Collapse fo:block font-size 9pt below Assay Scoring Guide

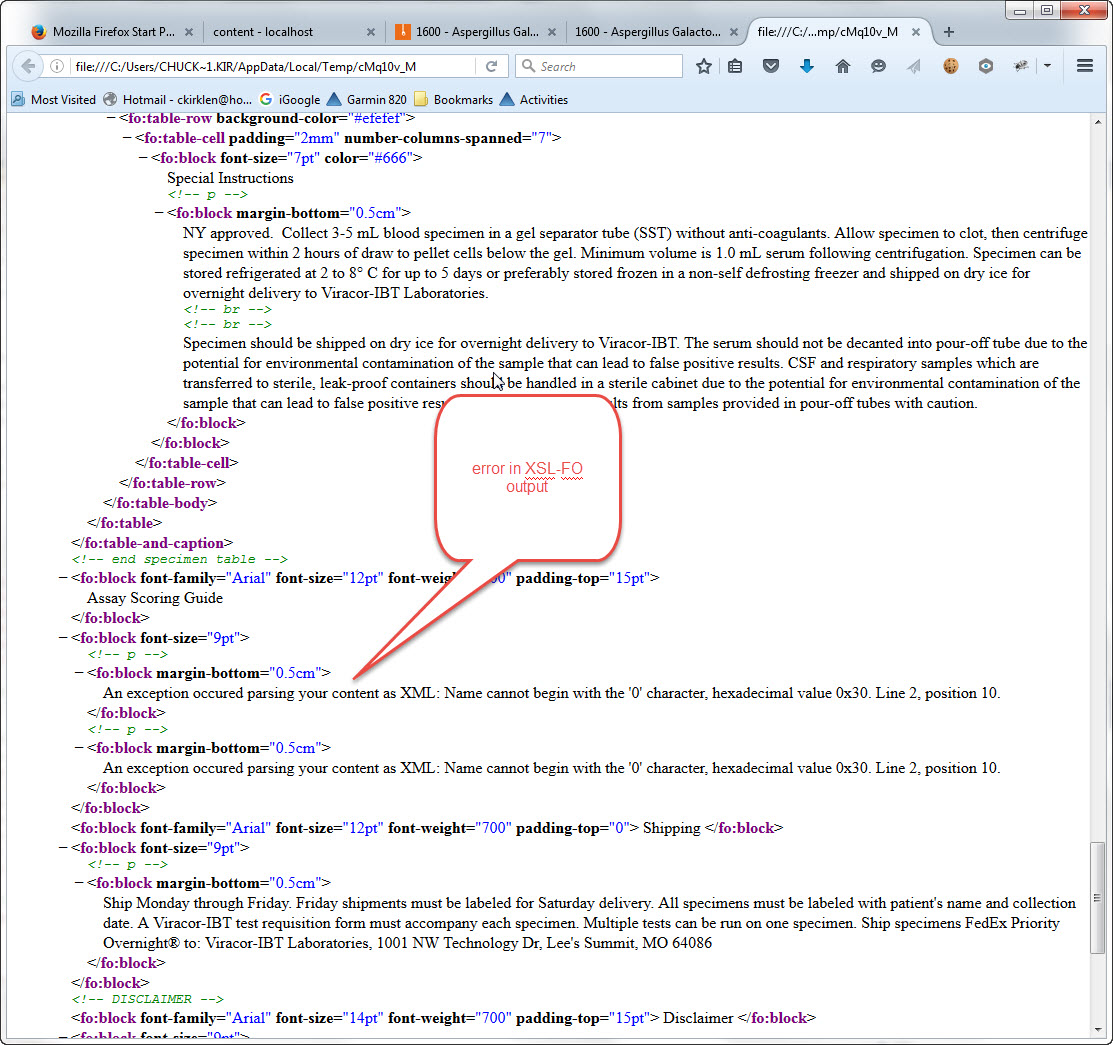(x=63, y=638)
